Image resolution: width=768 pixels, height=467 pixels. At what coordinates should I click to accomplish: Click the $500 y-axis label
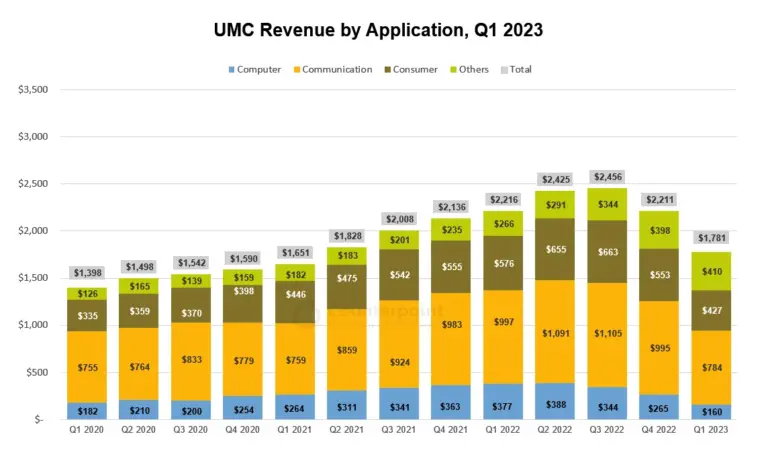point(37,372)
